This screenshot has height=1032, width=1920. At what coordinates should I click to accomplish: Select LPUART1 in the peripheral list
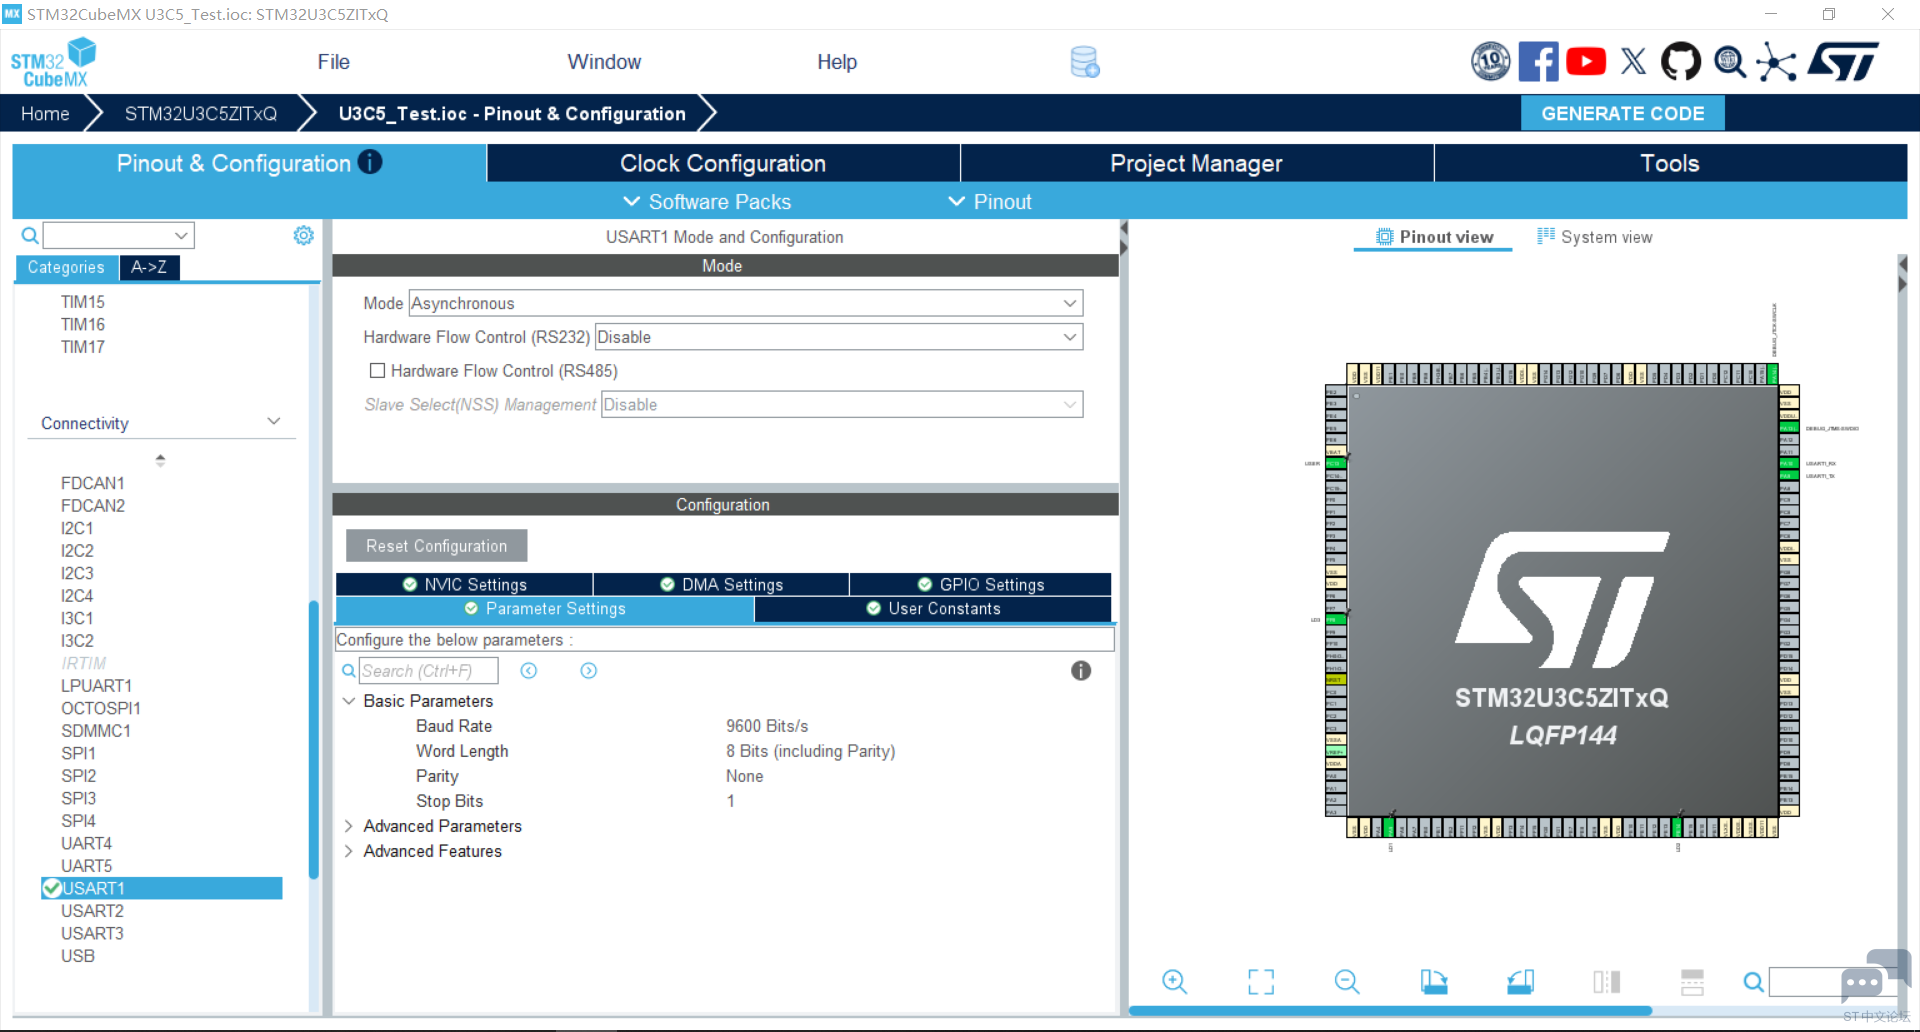(96, 686)
